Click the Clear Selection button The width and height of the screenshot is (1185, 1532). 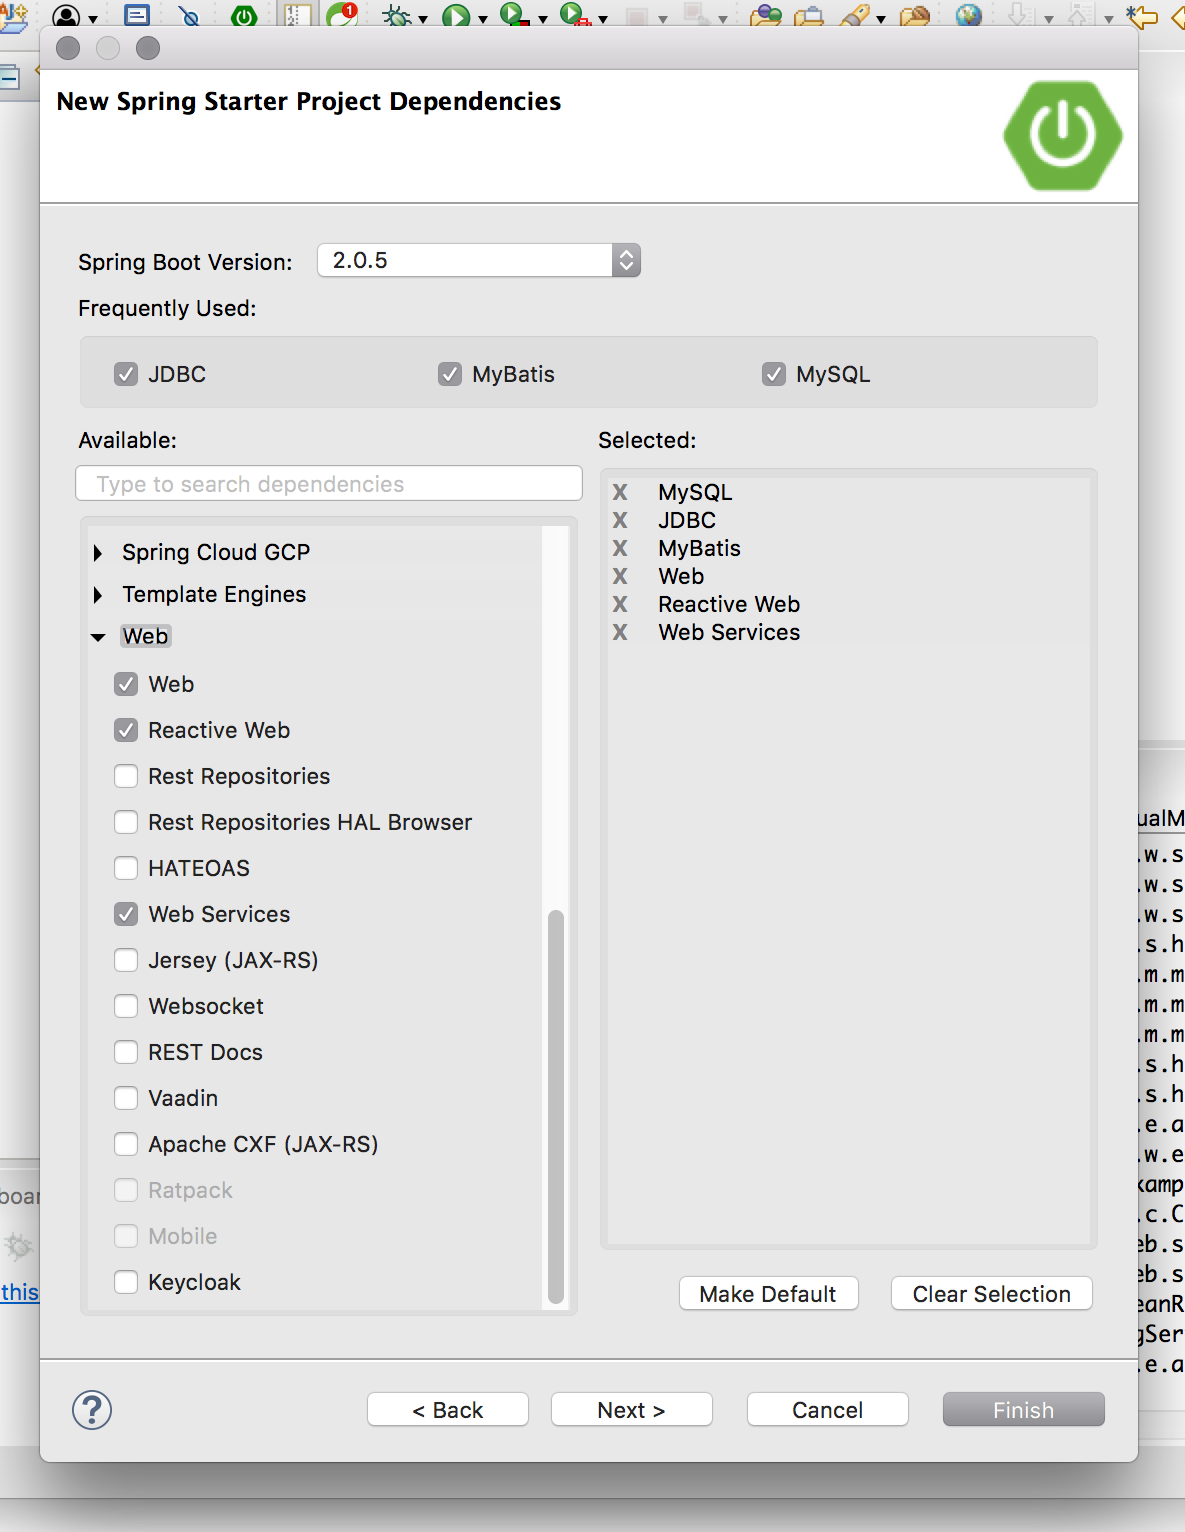991,1294
